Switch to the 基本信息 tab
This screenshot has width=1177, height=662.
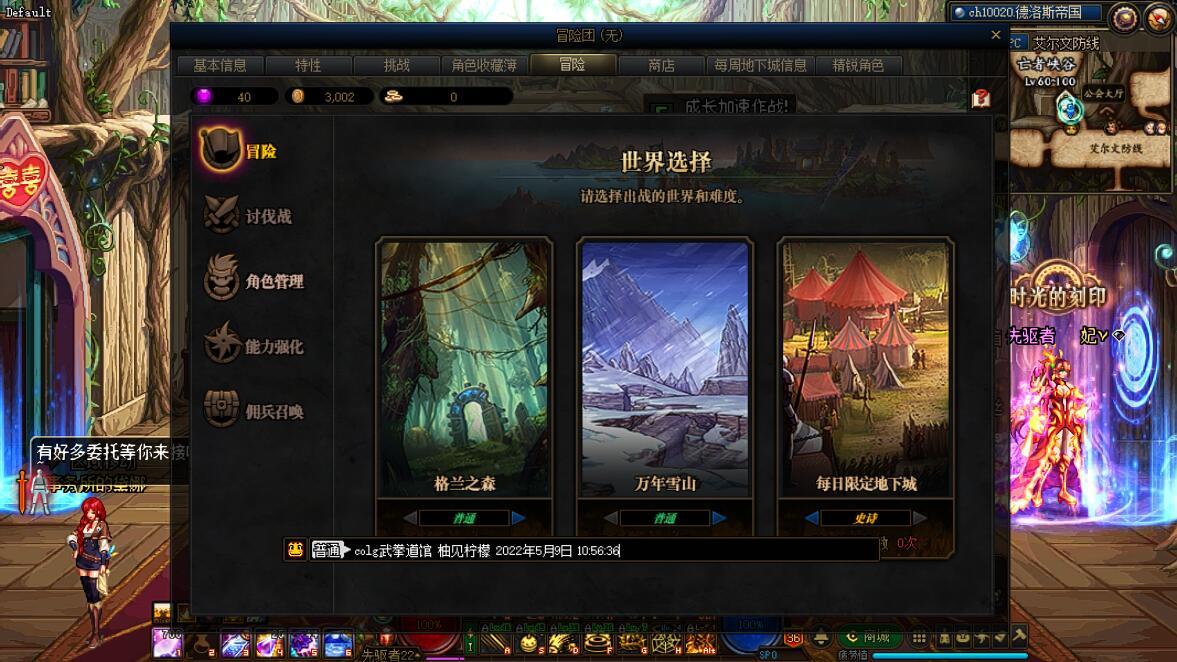pos(220,65)
